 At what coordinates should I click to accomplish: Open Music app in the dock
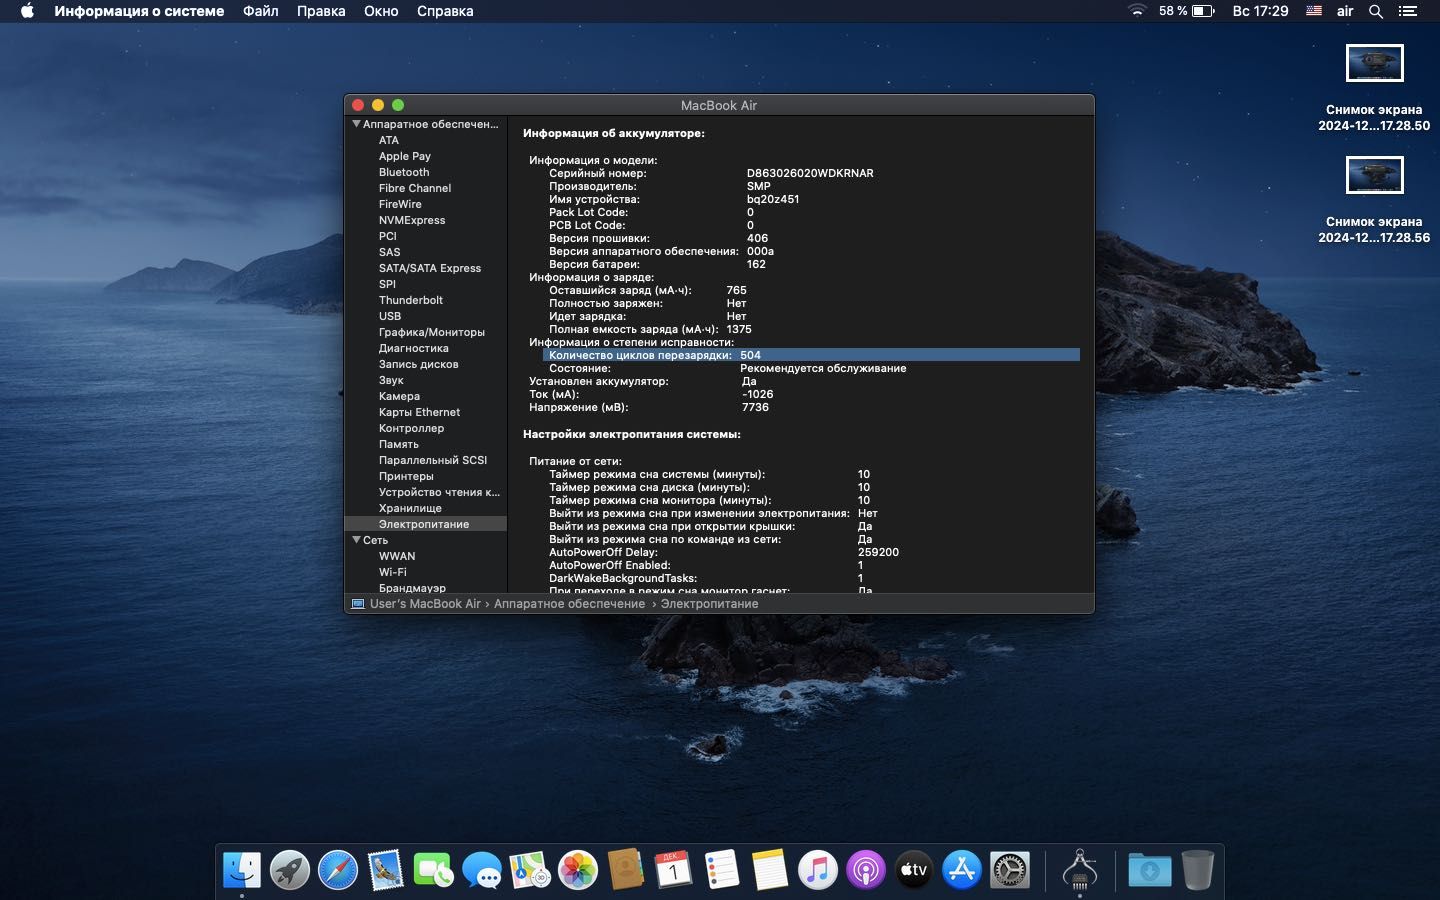818,870
